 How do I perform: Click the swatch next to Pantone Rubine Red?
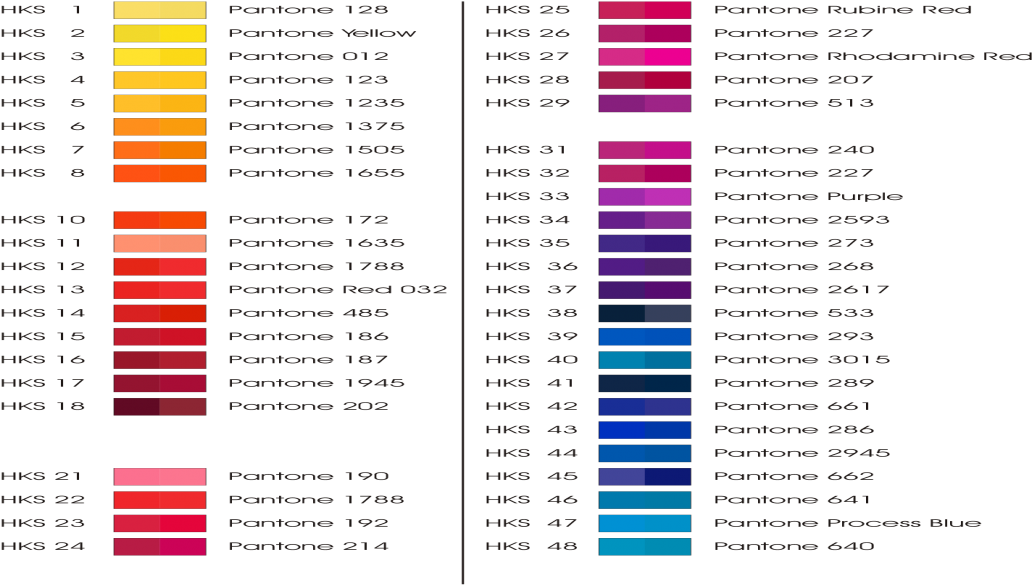point(645,10)
